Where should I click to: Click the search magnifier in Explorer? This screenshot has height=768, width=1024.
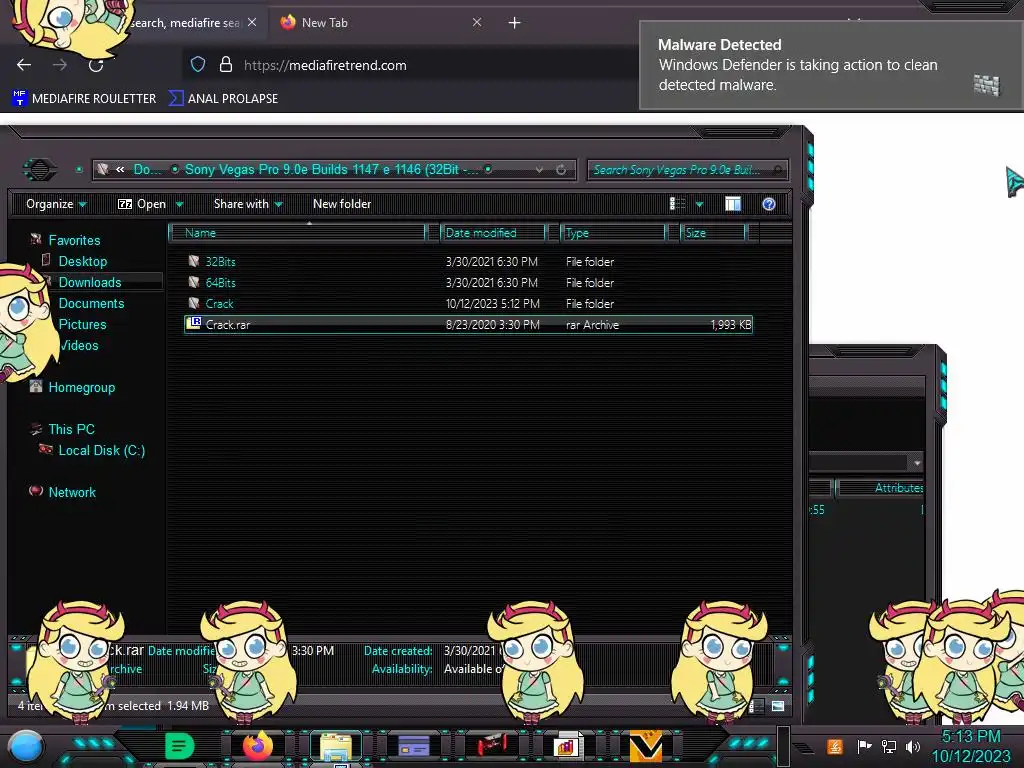[x=777, y=170]
